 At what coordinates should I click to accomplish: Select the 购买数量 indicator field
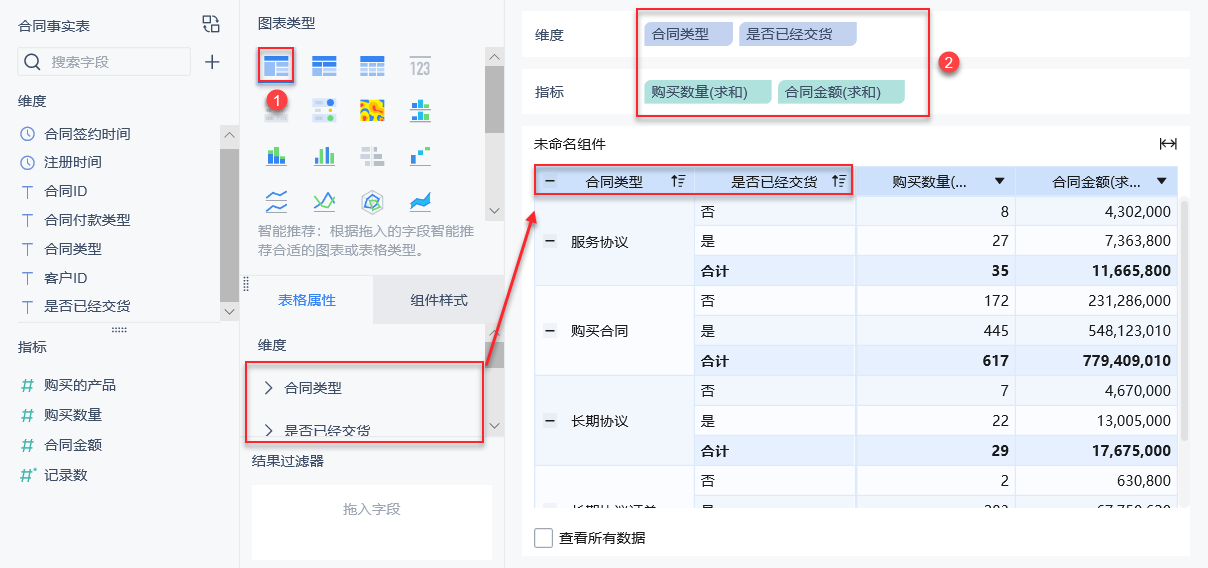point(73,415)
